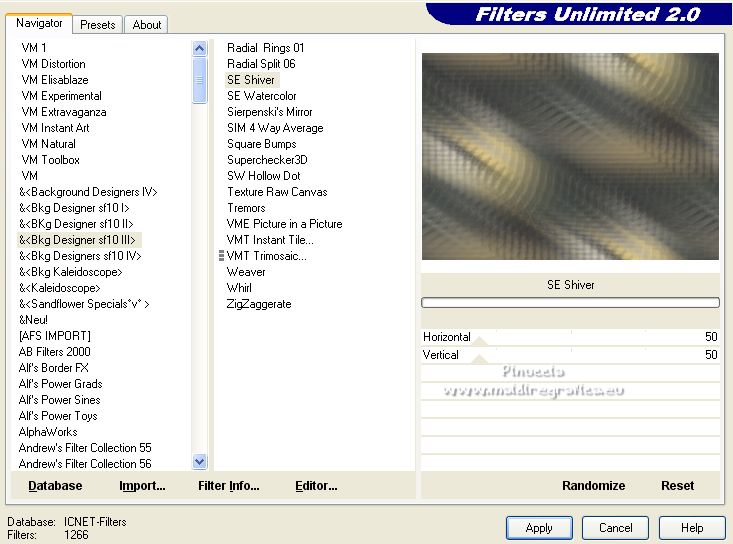Adjust the Vertical slider handle
The image size is (733, 544).
point(480,359)
